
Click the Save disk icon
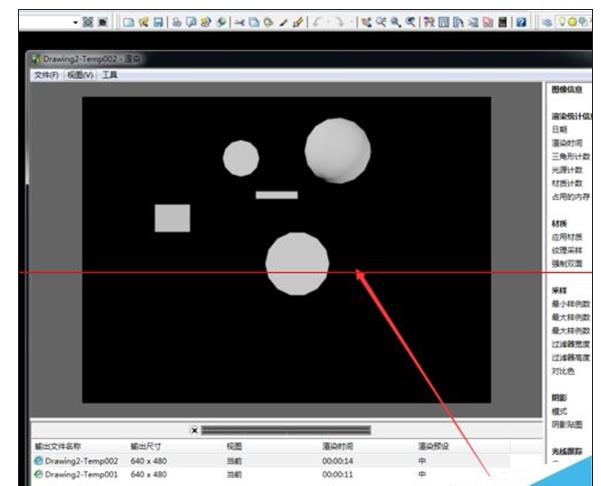158,21
